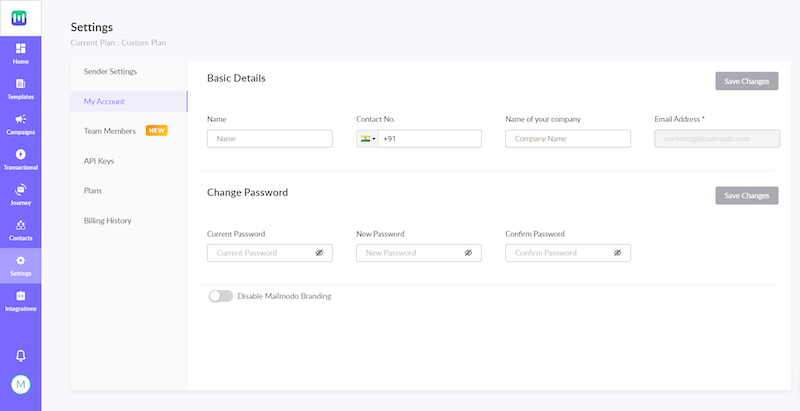Save Changes for Basic Details

click(746, 81)
